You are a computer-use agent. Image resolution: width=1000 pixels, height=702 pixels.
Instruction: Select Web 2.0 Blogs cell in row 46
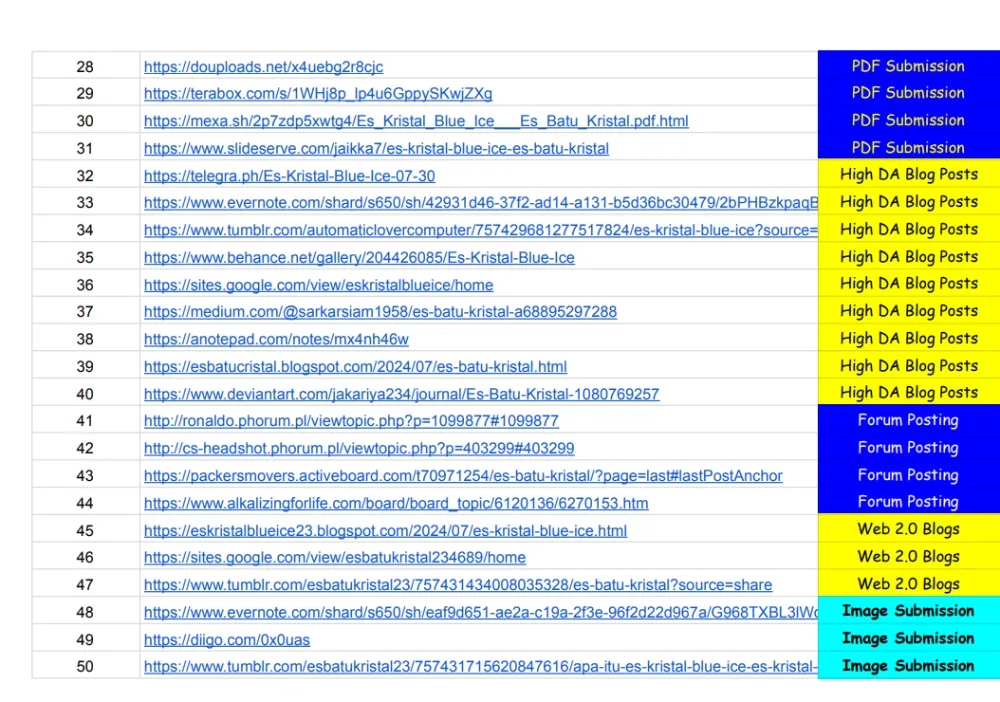coord(909,556)
